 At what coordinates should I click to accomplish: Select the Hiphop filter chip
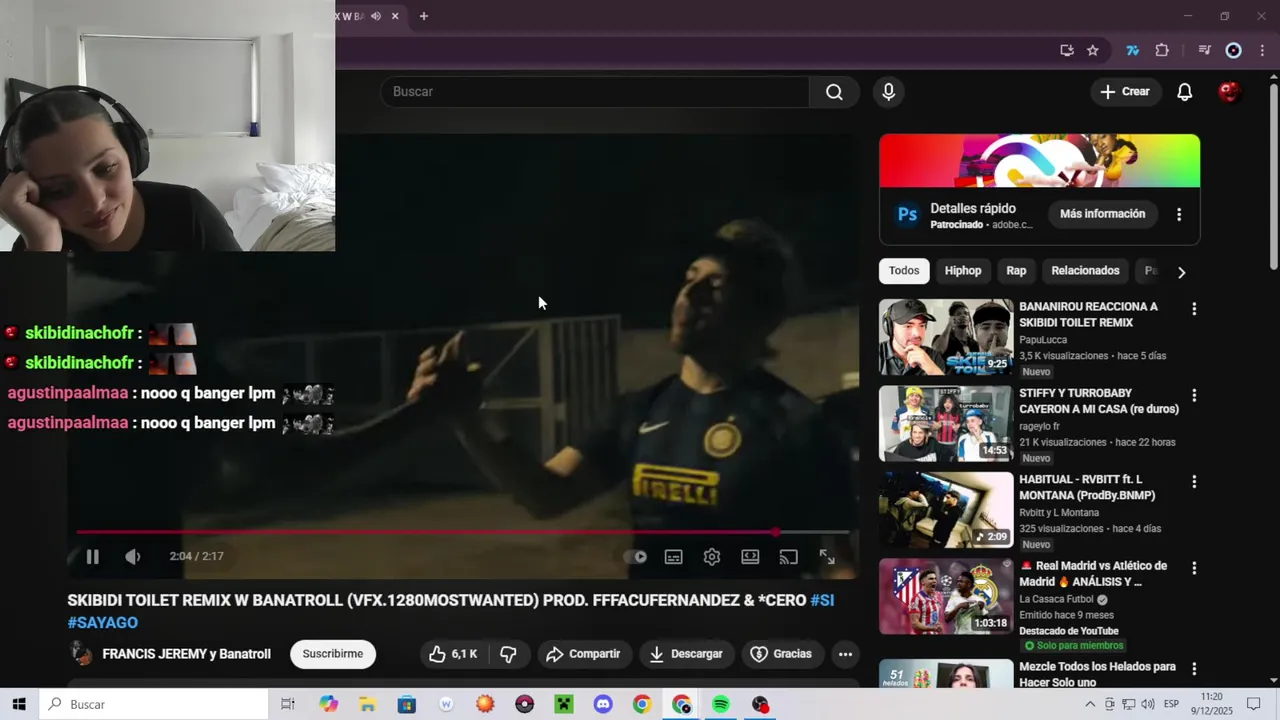pos(963,271)
